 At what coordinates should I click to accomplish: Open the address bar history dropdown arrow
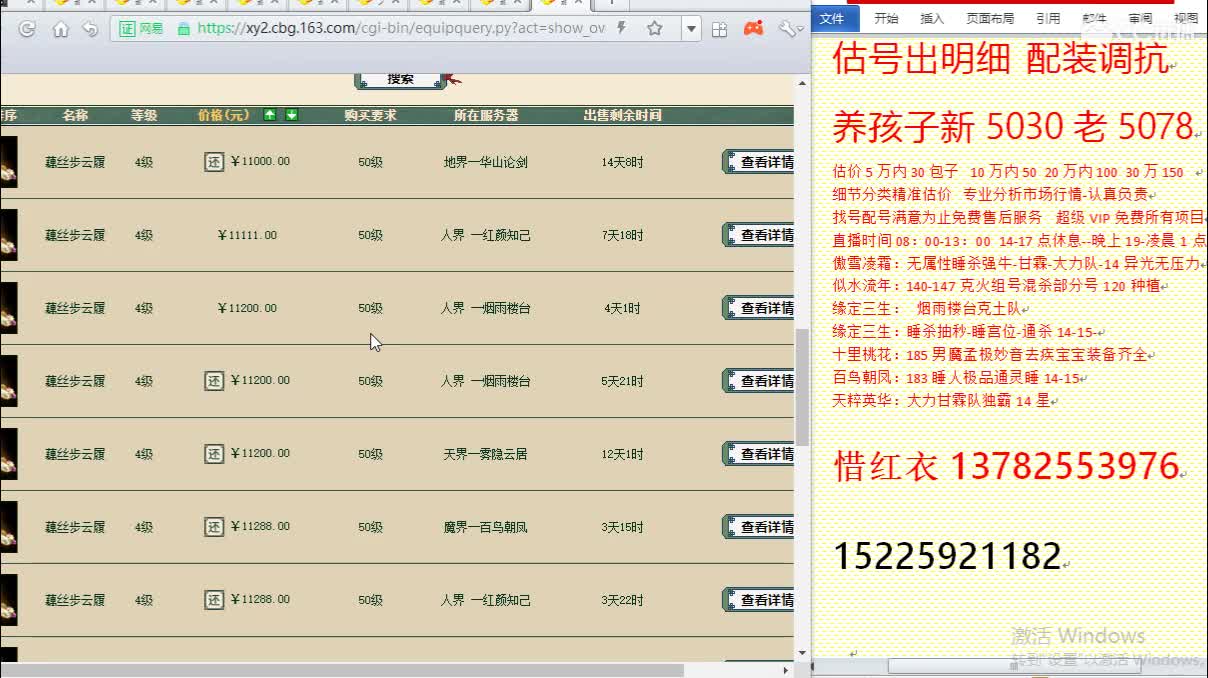click(x=692, y=29)
